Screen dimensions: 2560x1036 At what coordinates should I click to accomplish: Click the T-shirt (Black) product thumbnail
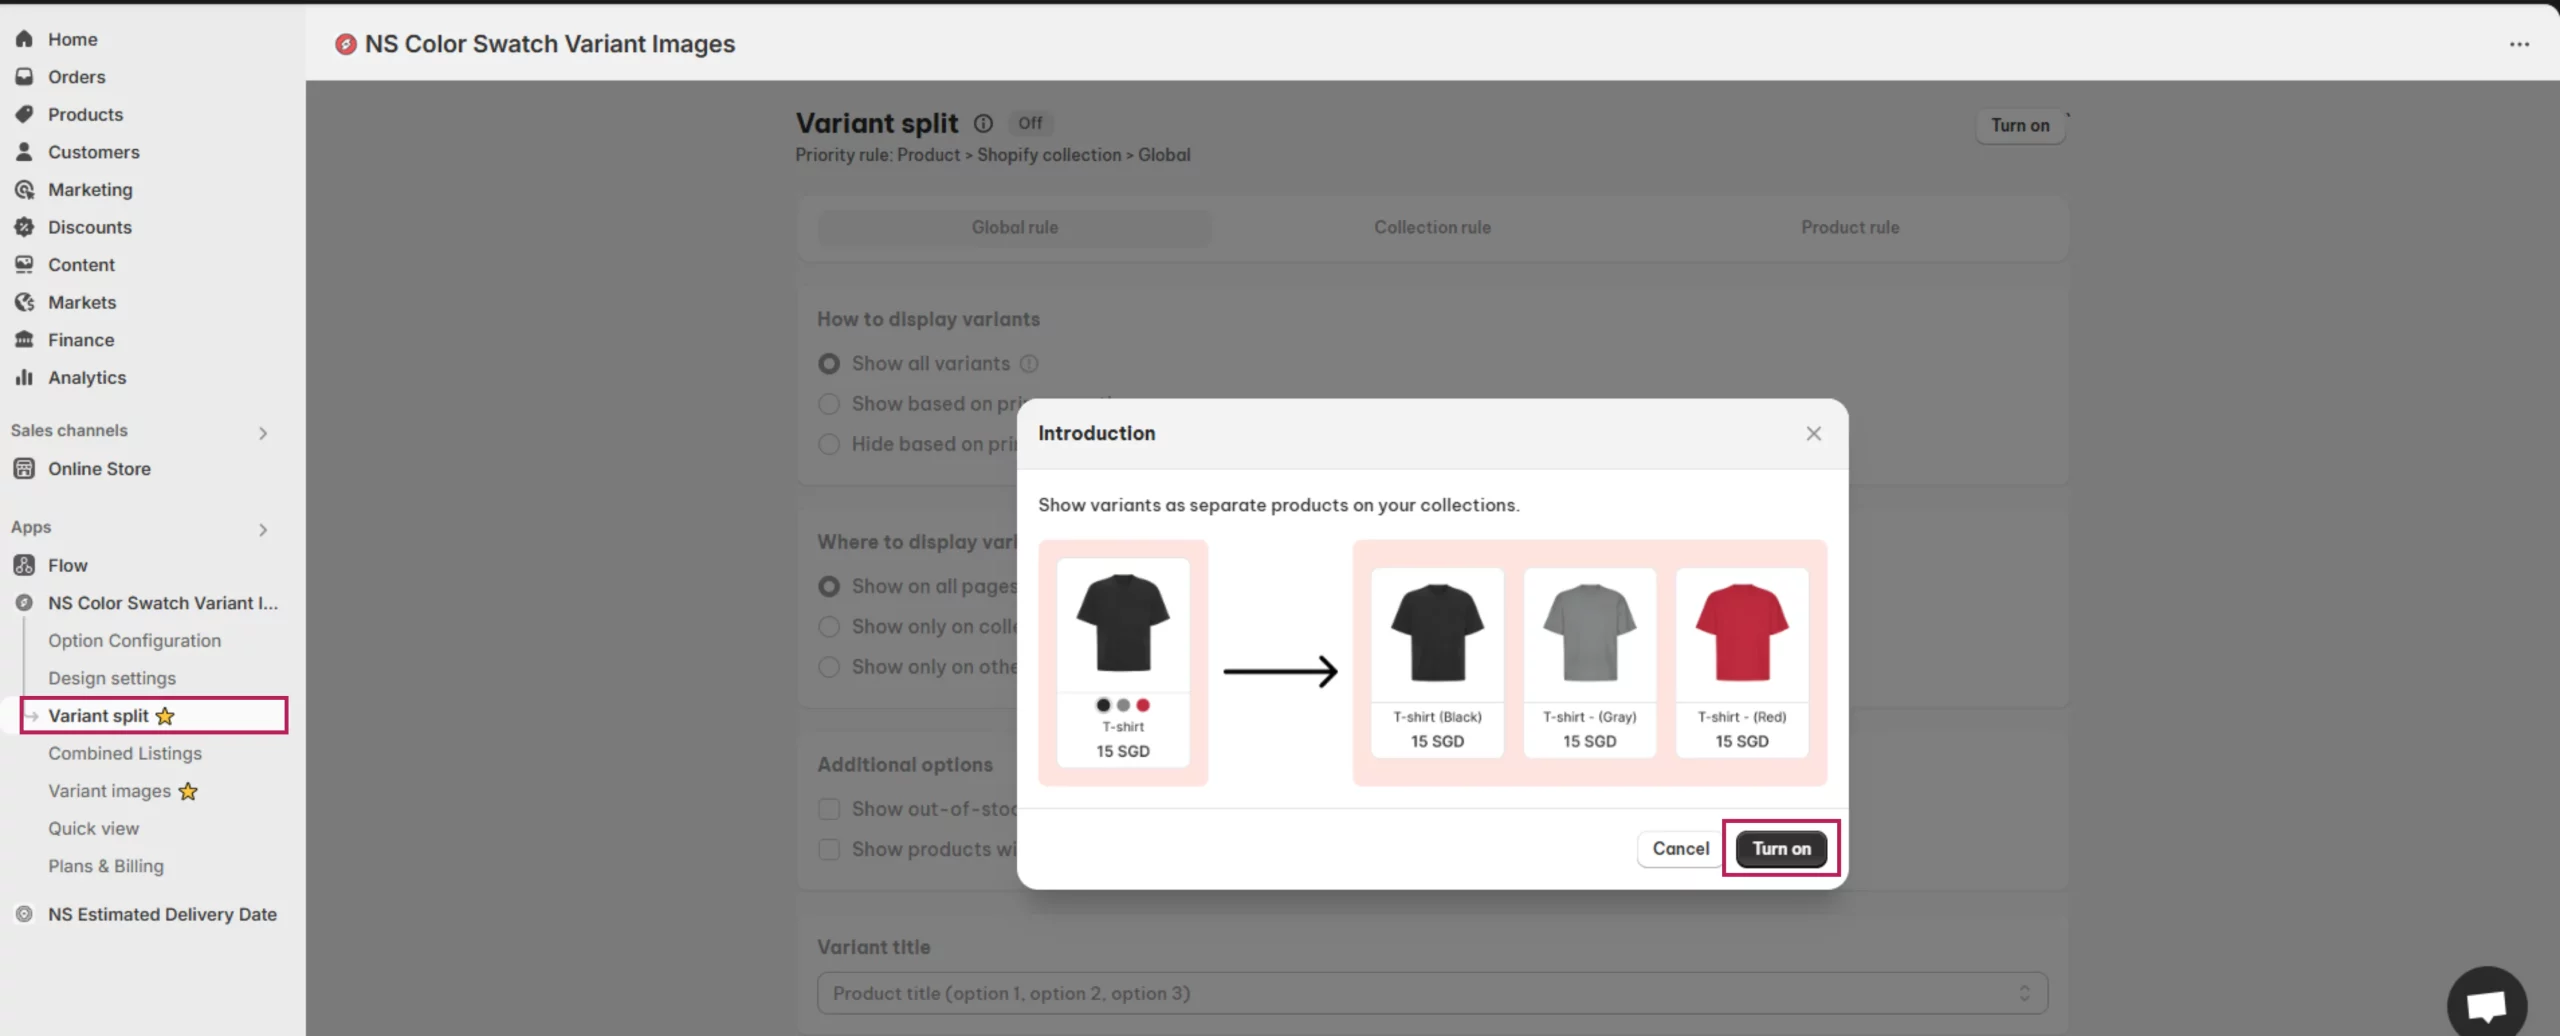tap(1437, 634)
